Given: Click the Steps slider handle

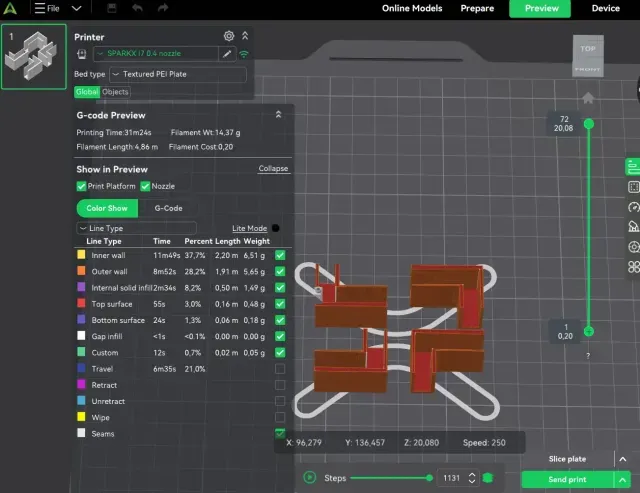Looking at the screenshot, I should coord(429,478).
